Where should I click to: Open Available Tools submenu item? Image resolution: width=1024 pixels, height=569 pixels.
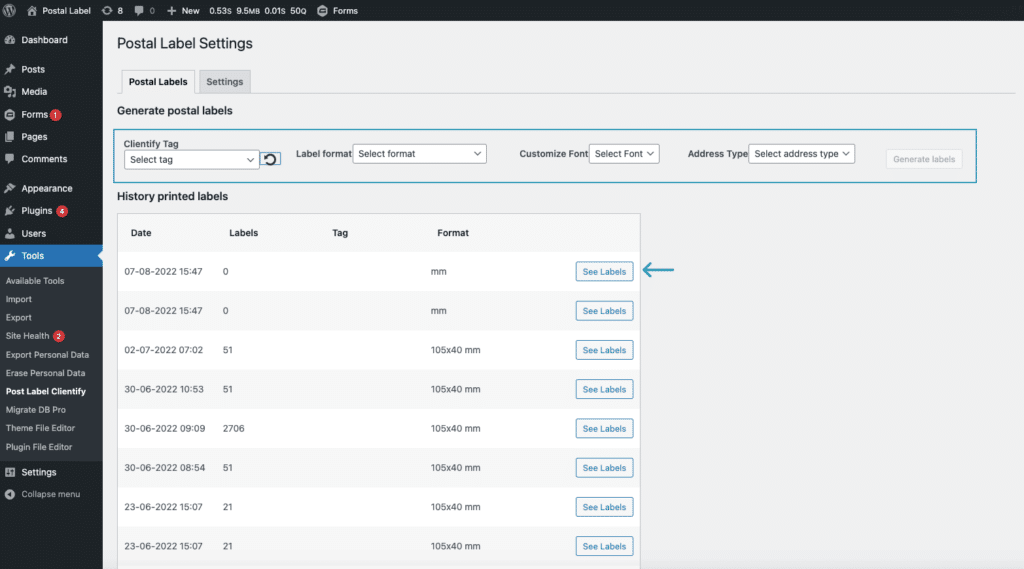coord(35,281)
